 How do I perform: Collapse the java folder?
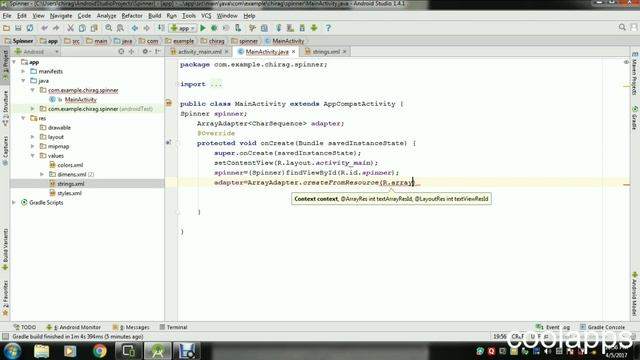tap(23, 81)
